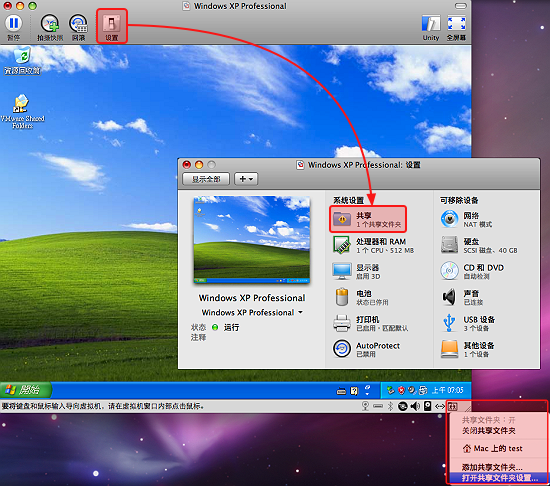
Task: Click the network arrows status bar icon
Action: 440,406
